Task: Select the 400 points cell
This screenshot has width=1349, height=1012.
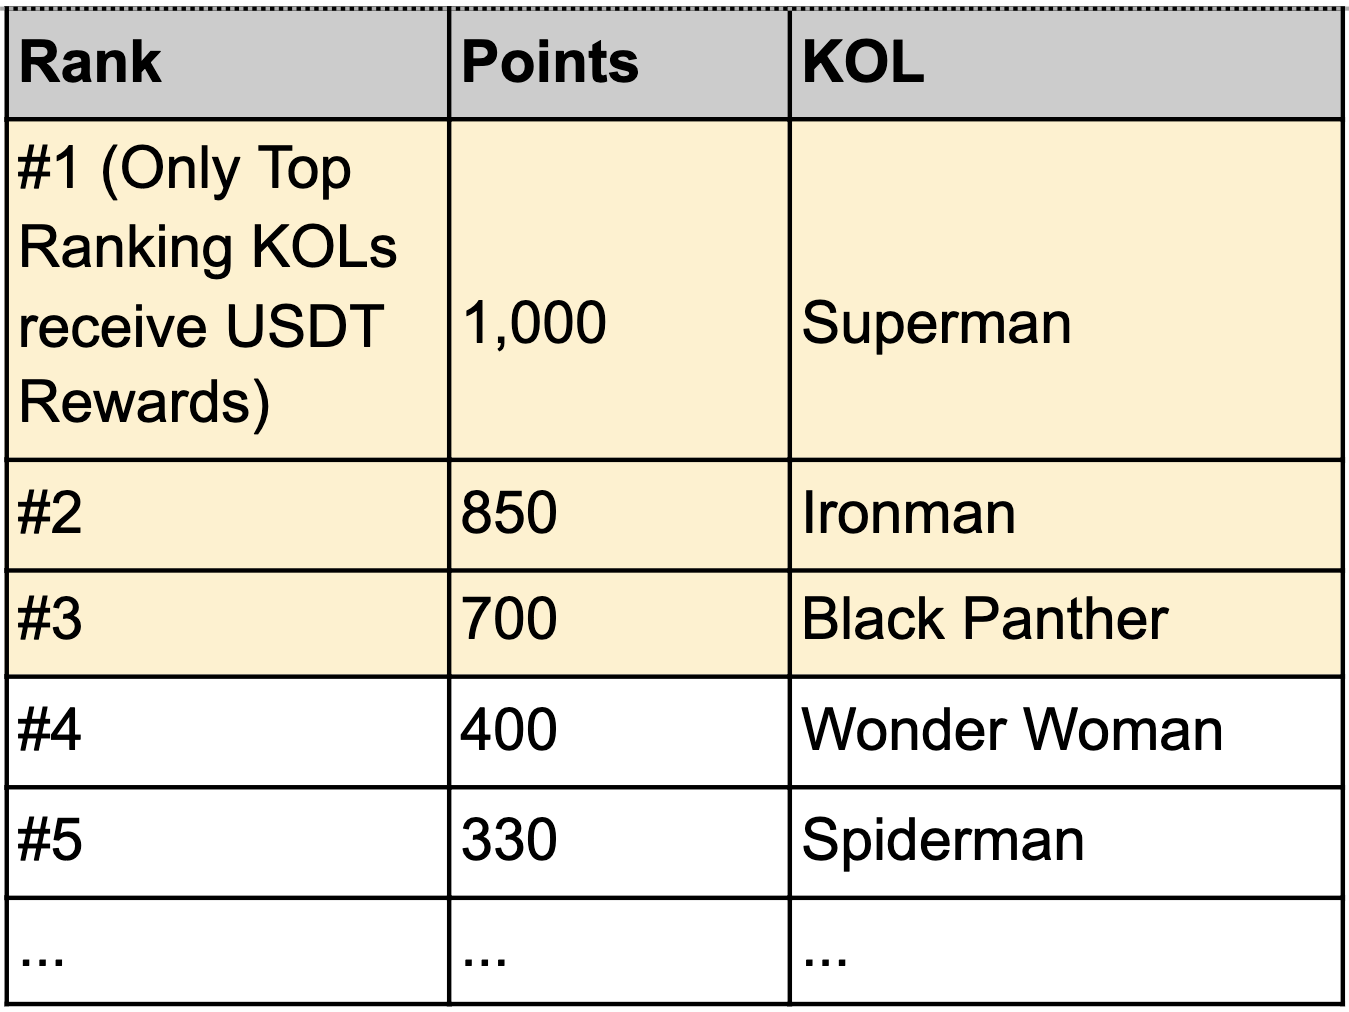Action: click(x=619, y=731)
